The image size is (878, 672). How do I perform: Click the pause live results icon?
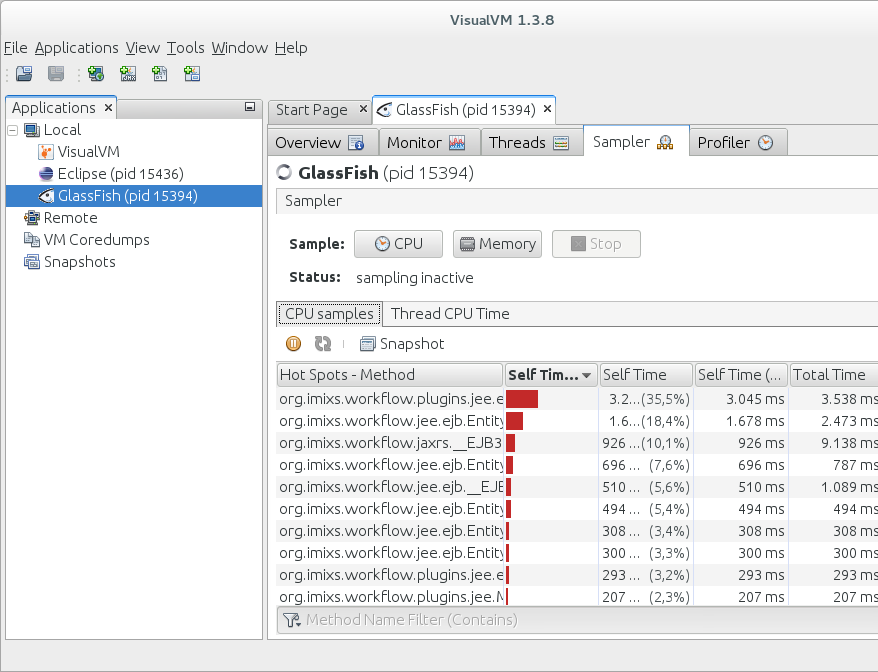pyautogui.click(x=293, y=343)
